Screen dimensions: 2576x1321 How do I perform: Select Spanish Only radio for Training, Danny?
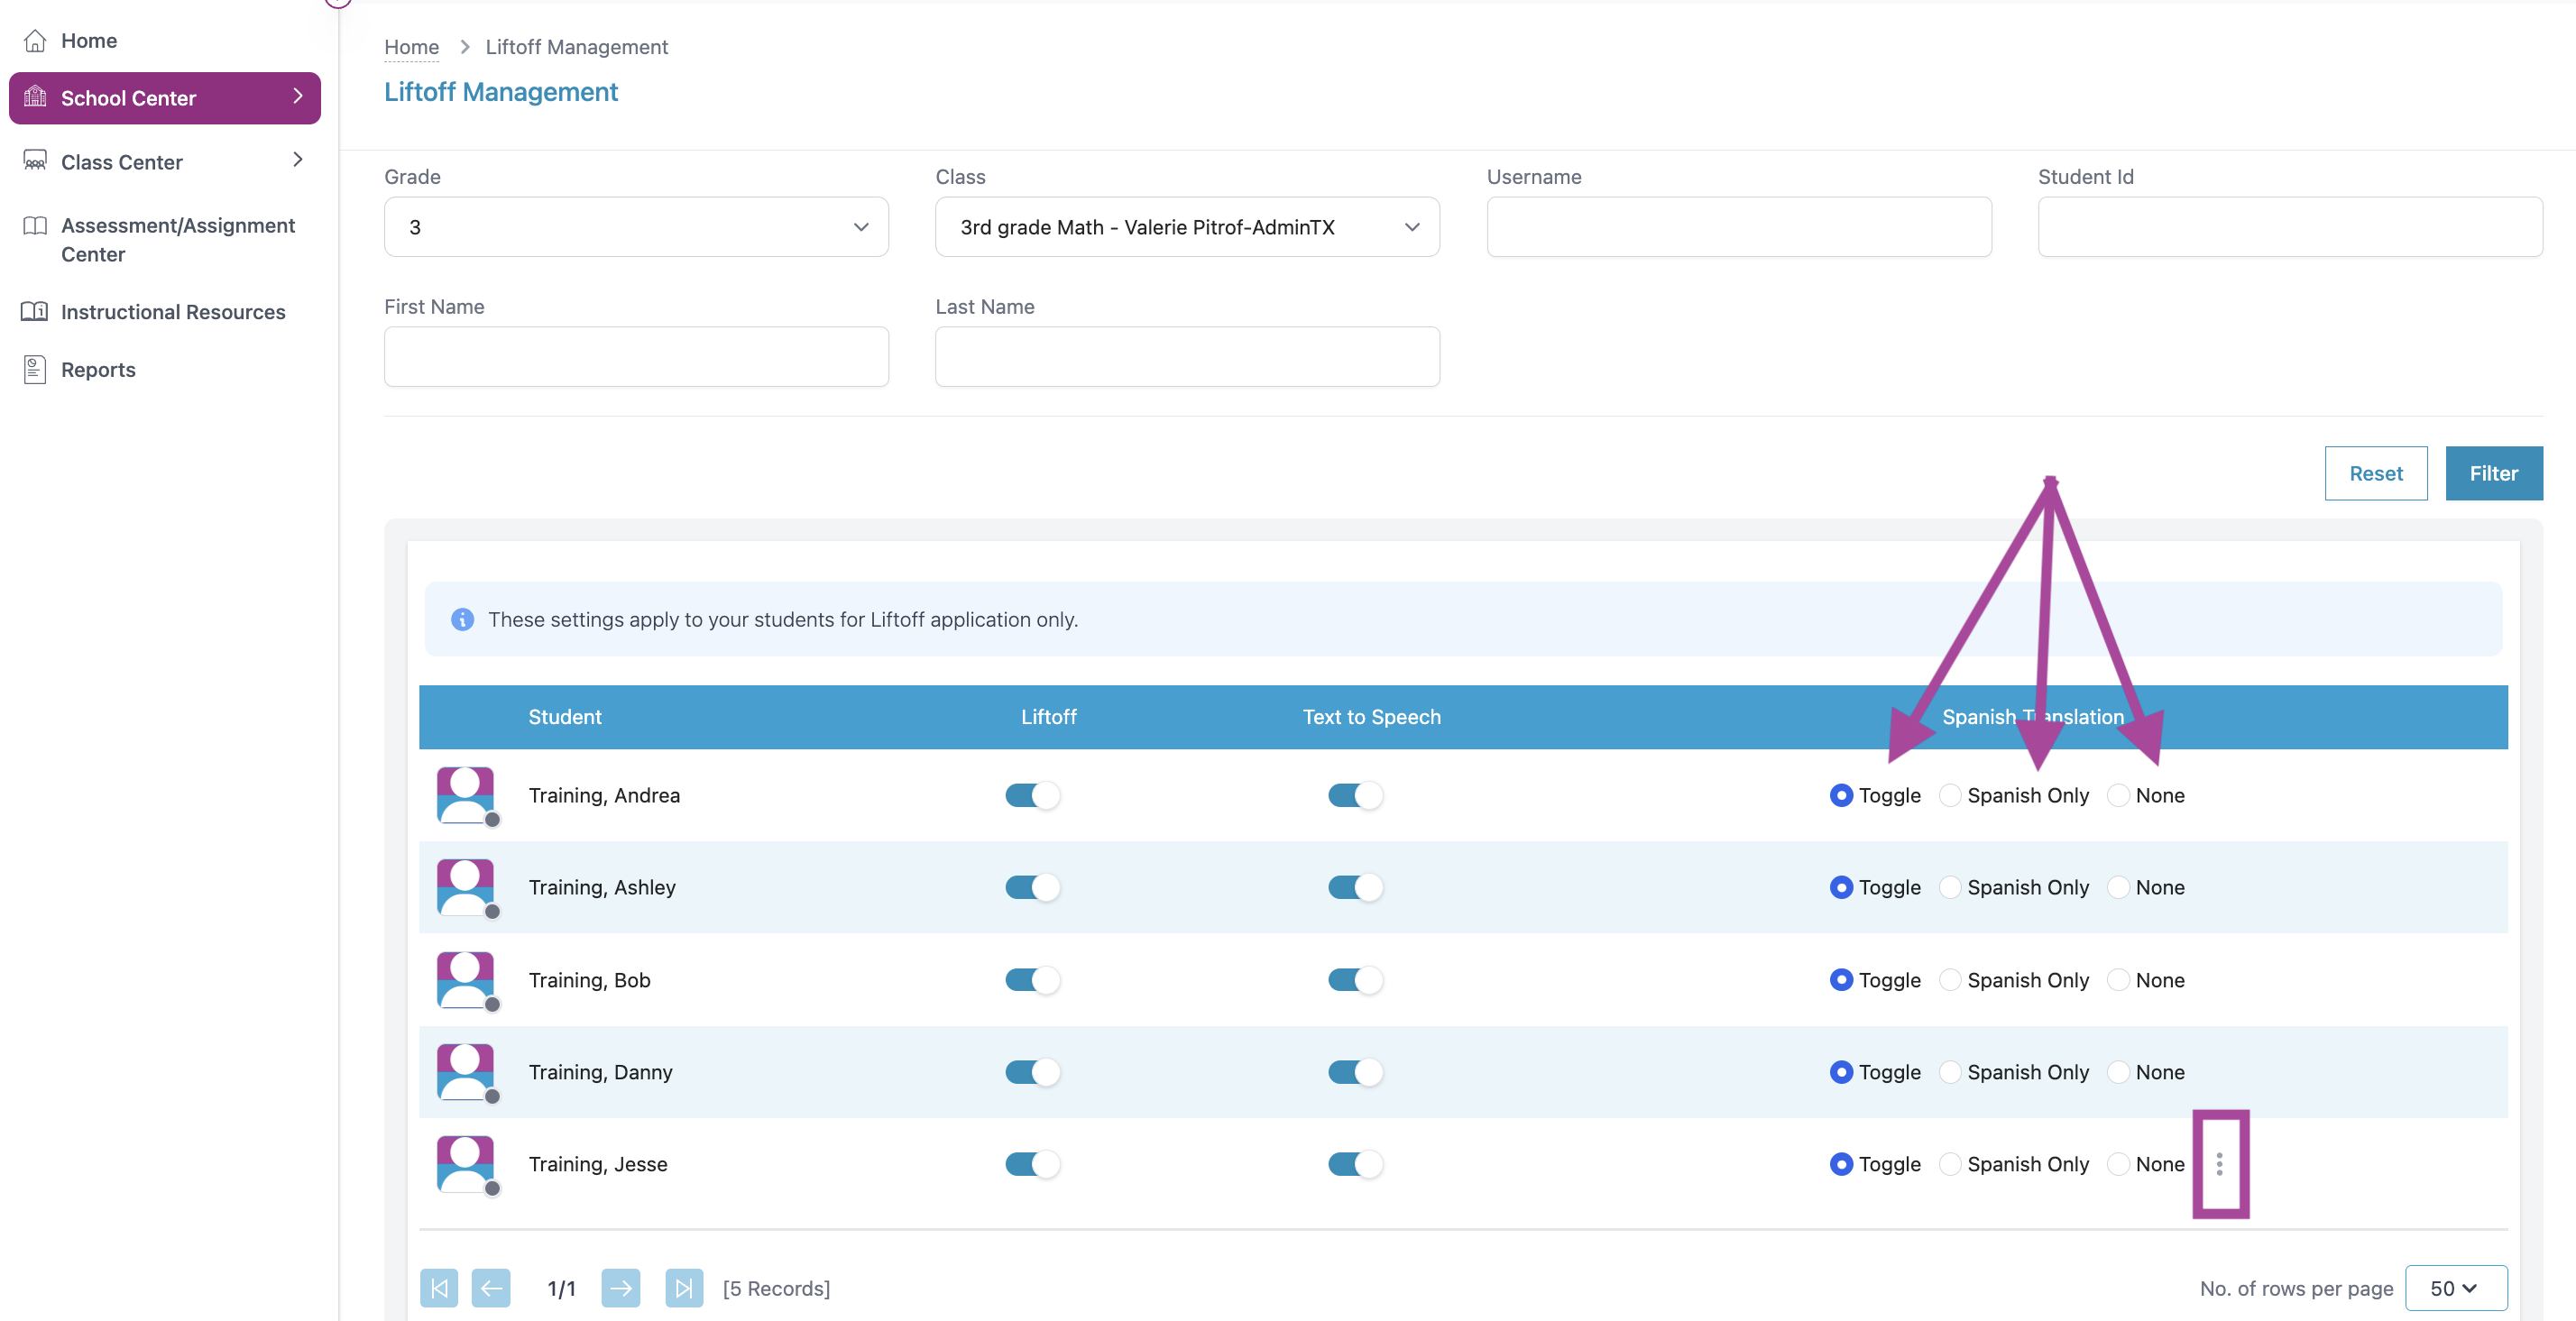click(1950, 1072)
